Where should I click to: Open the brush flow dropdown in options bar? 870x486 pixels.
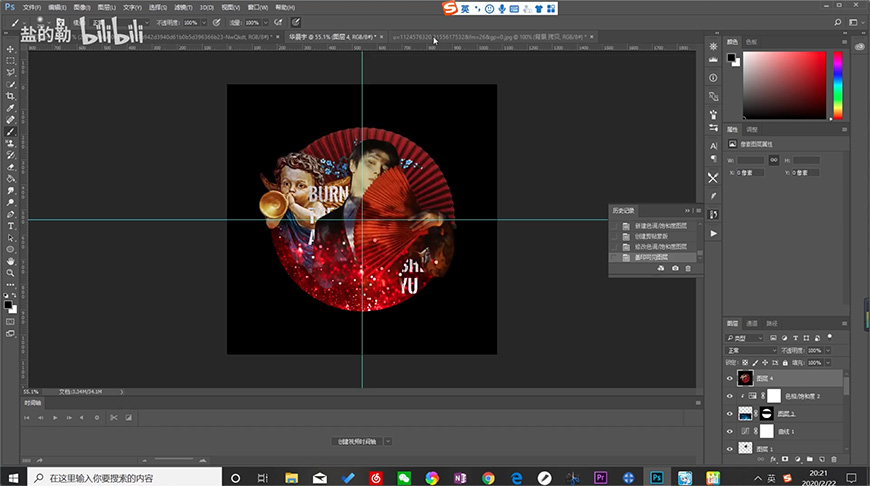pos(265,23)
